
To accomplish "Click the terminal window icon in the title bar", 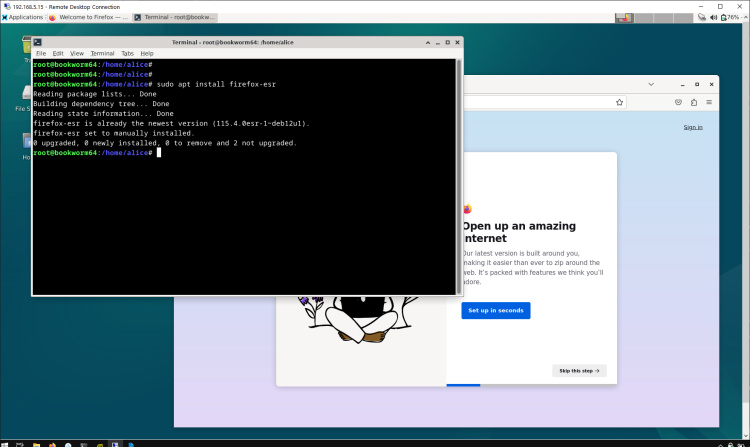I will pos(37,42).
